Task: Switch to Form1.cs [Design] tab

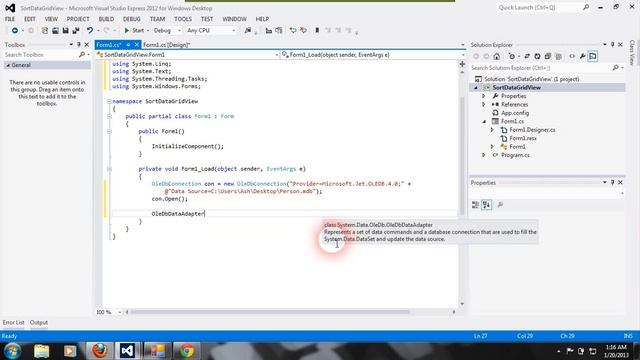Action: 167,44
